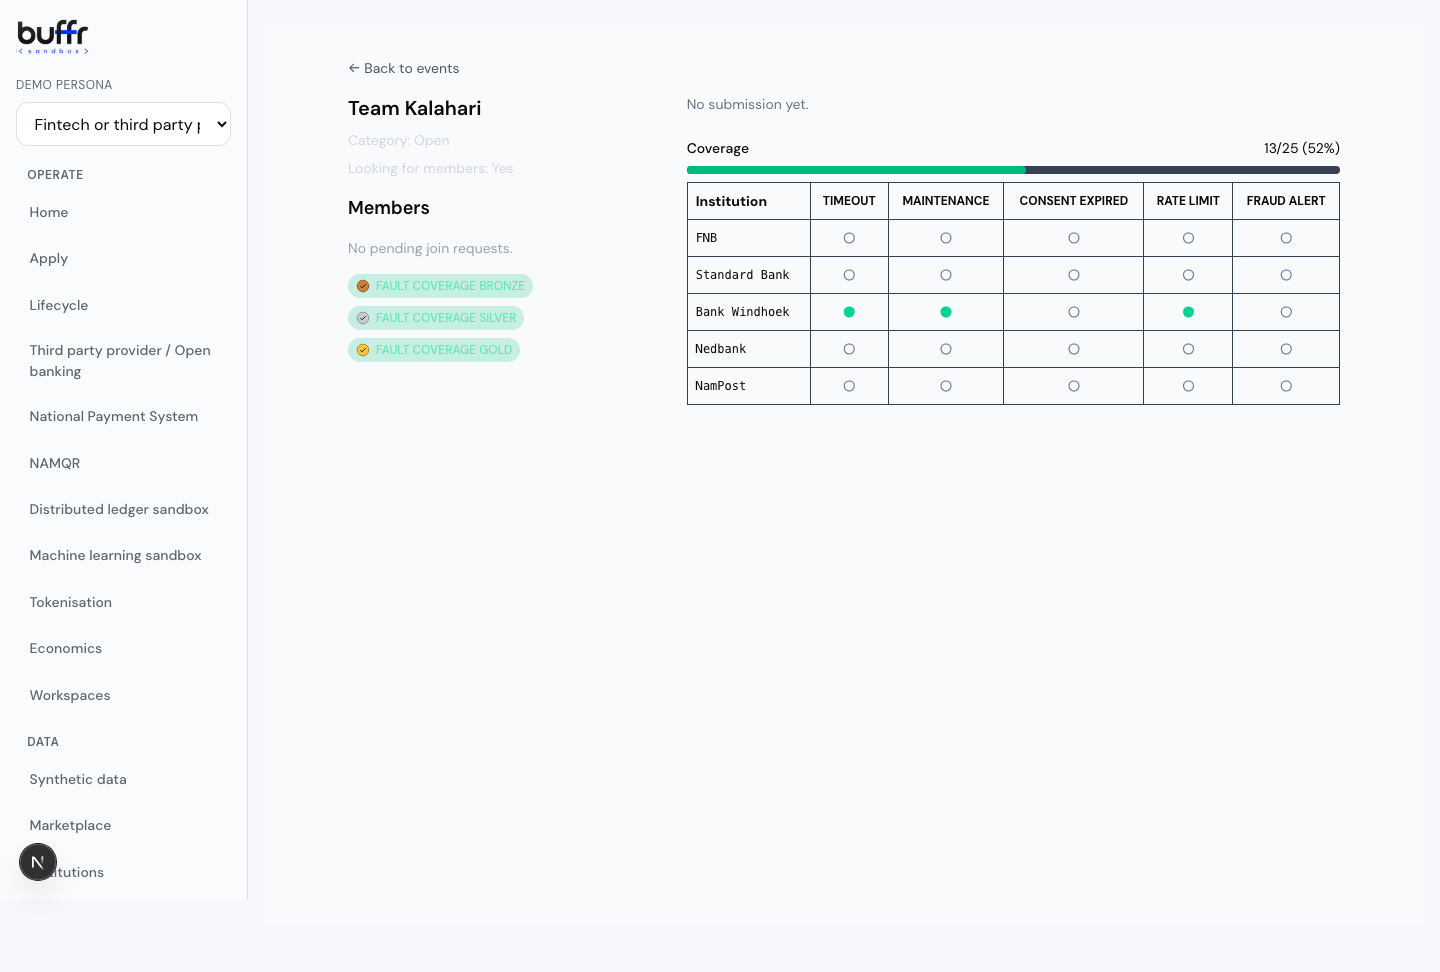Click Back to events link
Image resolution: width=1440 pixels, height=972 pixels.
[404, 68]
